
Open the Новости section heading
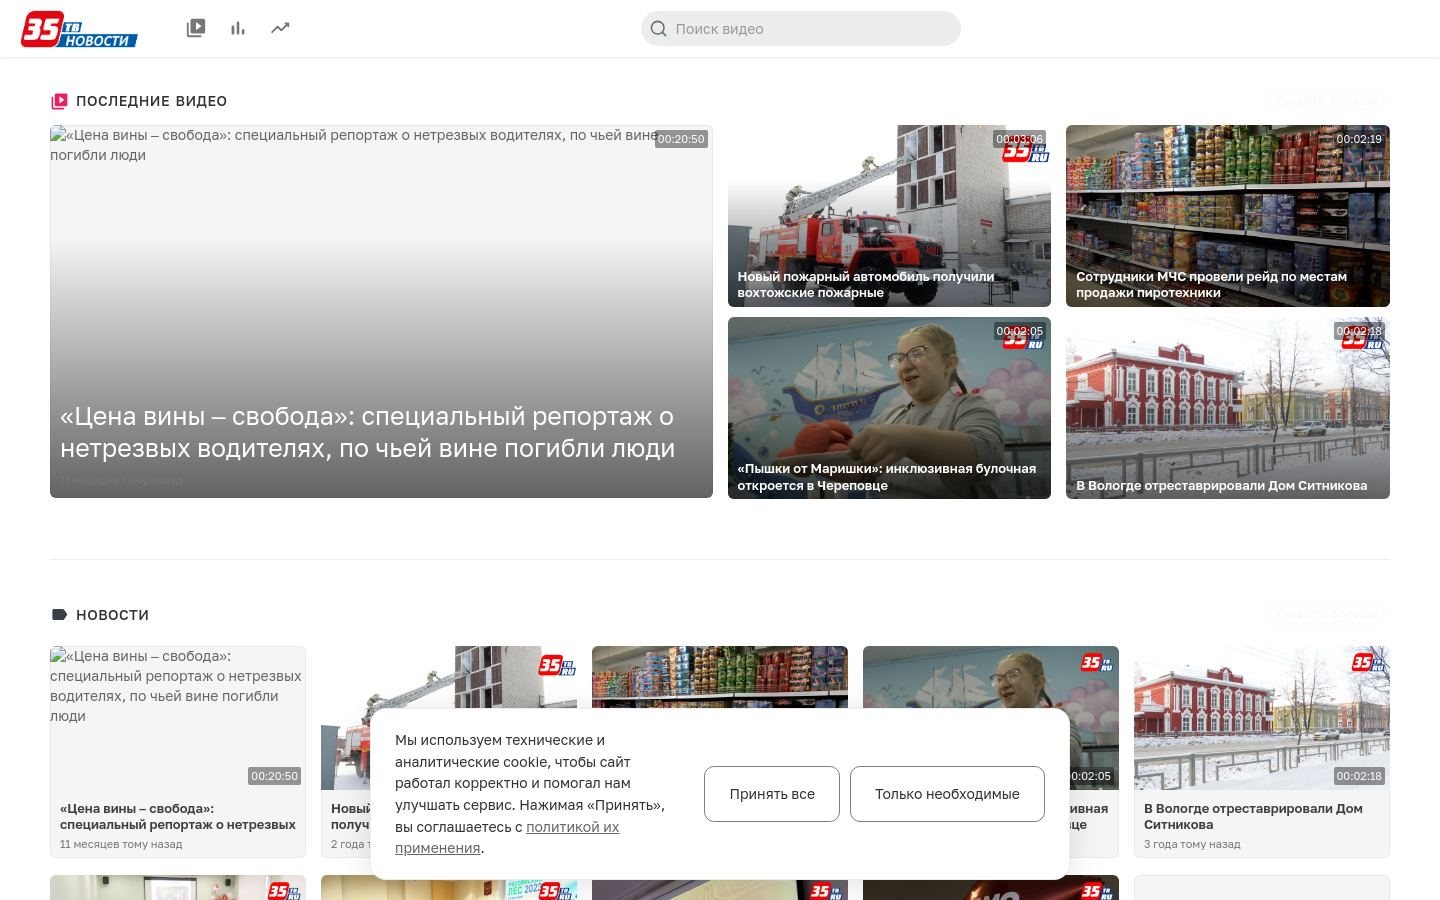(x=112, y=615)
